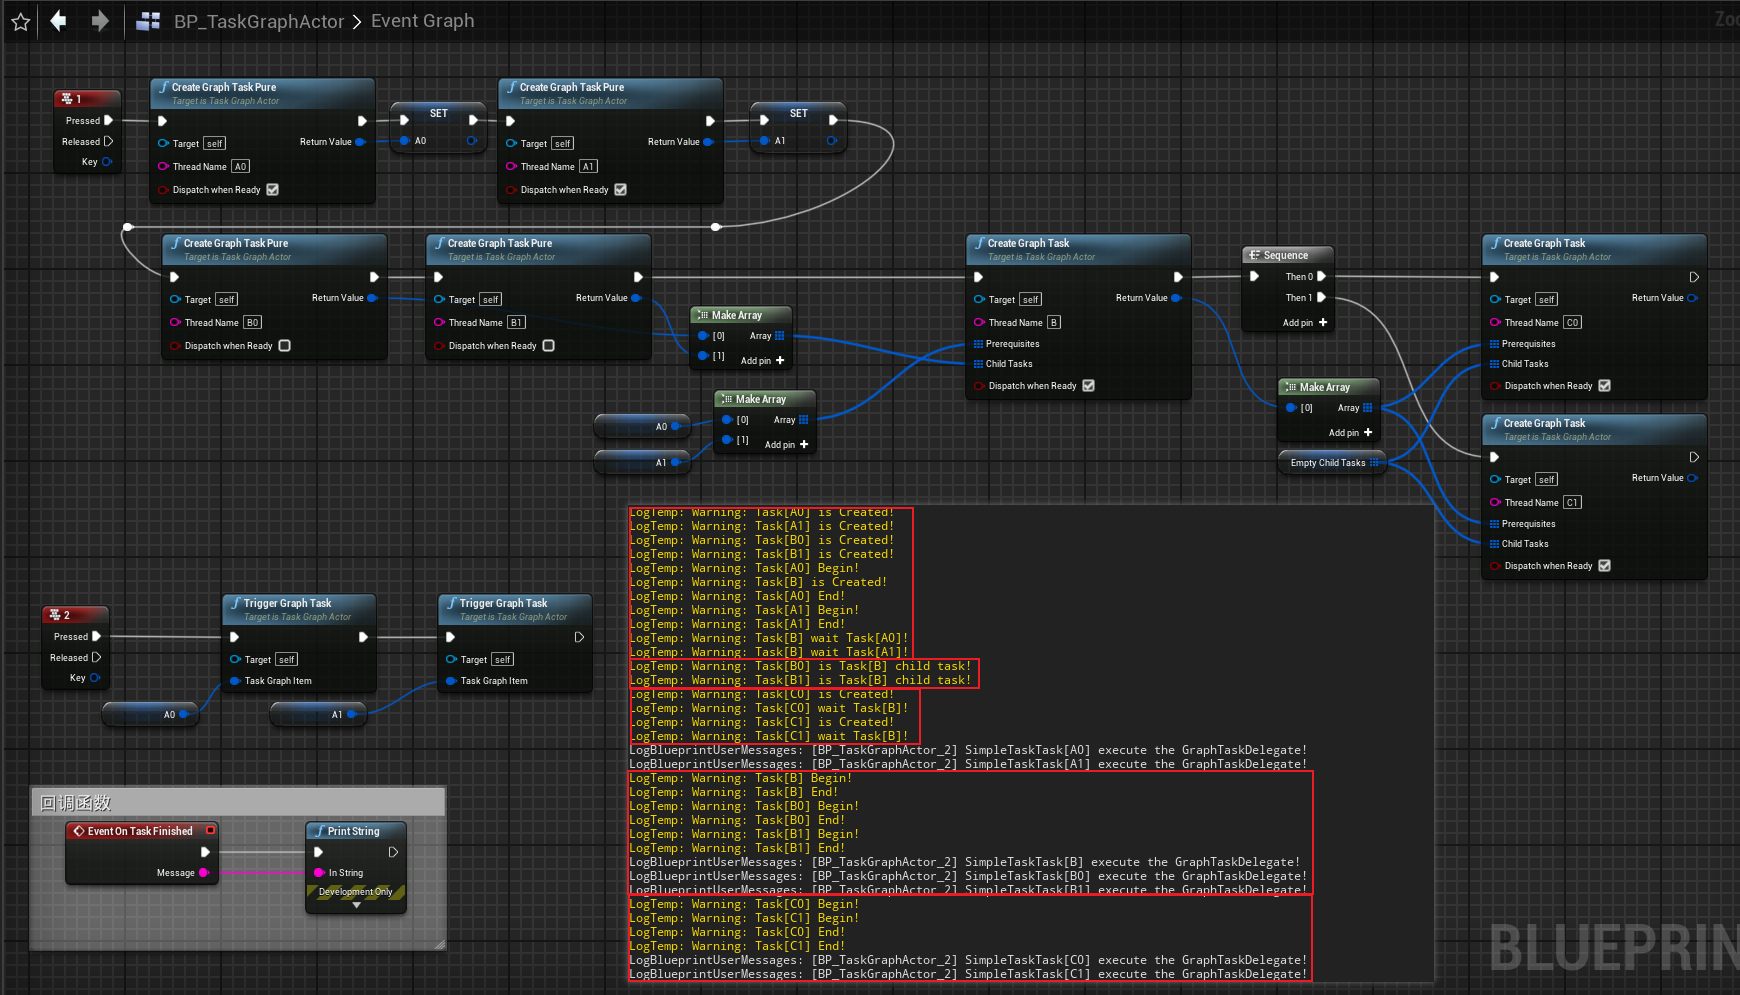Screen dimensions: 1740x995
Task: Click delegate pin on Event On Task Finished
Action: pos(211,830)
